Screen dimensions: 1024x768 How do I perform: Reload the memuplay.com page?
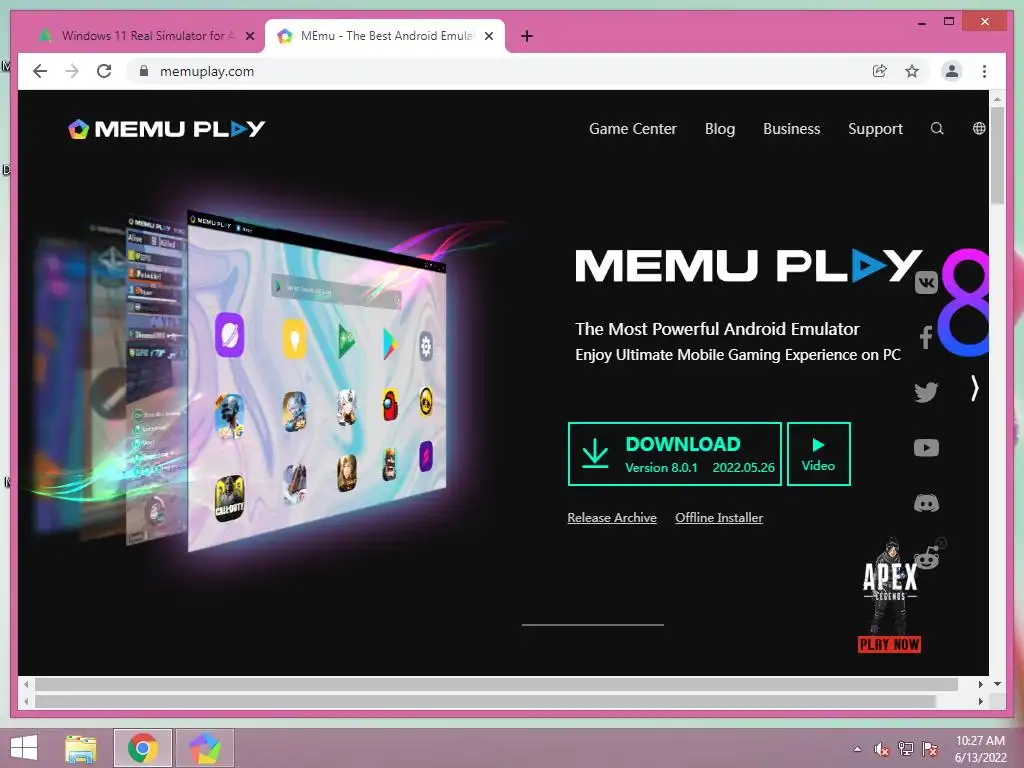point(104,71)
